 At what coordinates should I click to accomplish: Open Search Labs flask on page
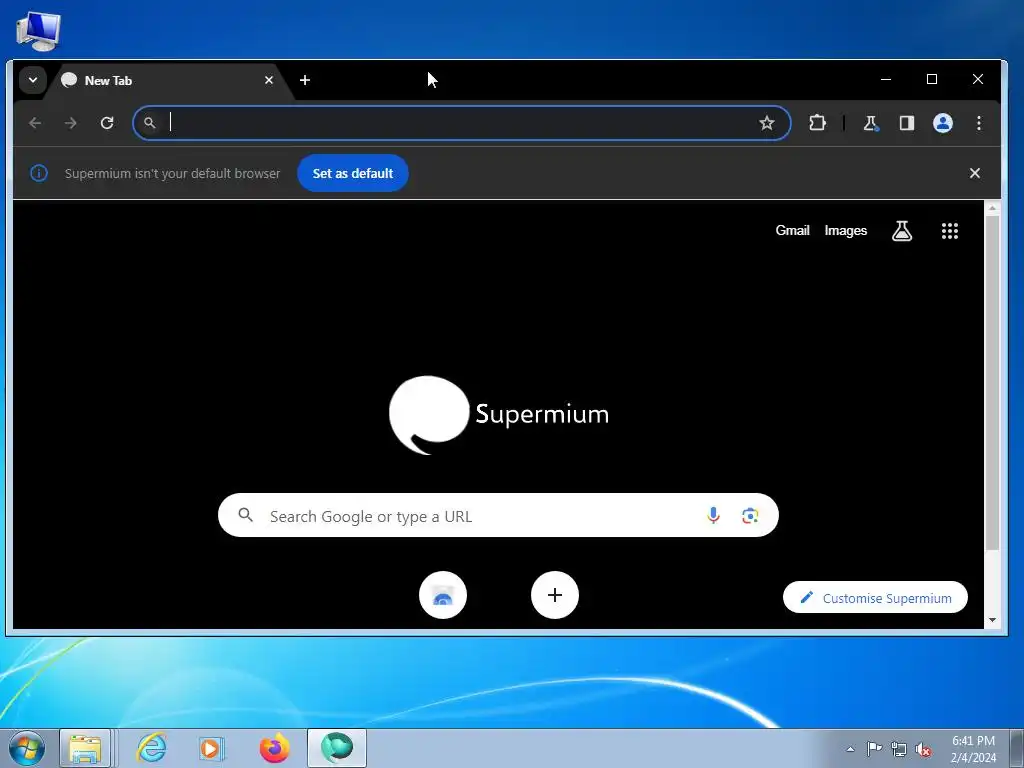coord(902,231)
